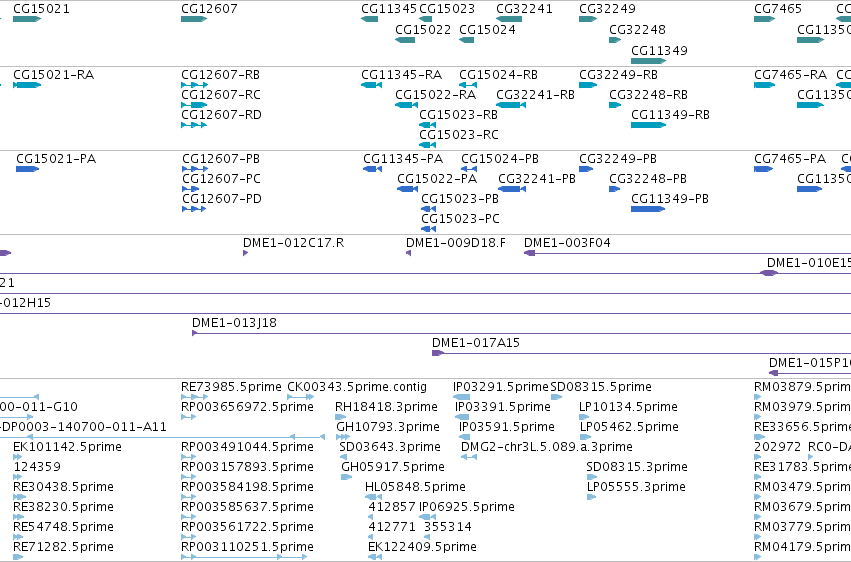851x562 pixels.
Task: Select EST IP06925.5prime
Action: click(428, 517)
